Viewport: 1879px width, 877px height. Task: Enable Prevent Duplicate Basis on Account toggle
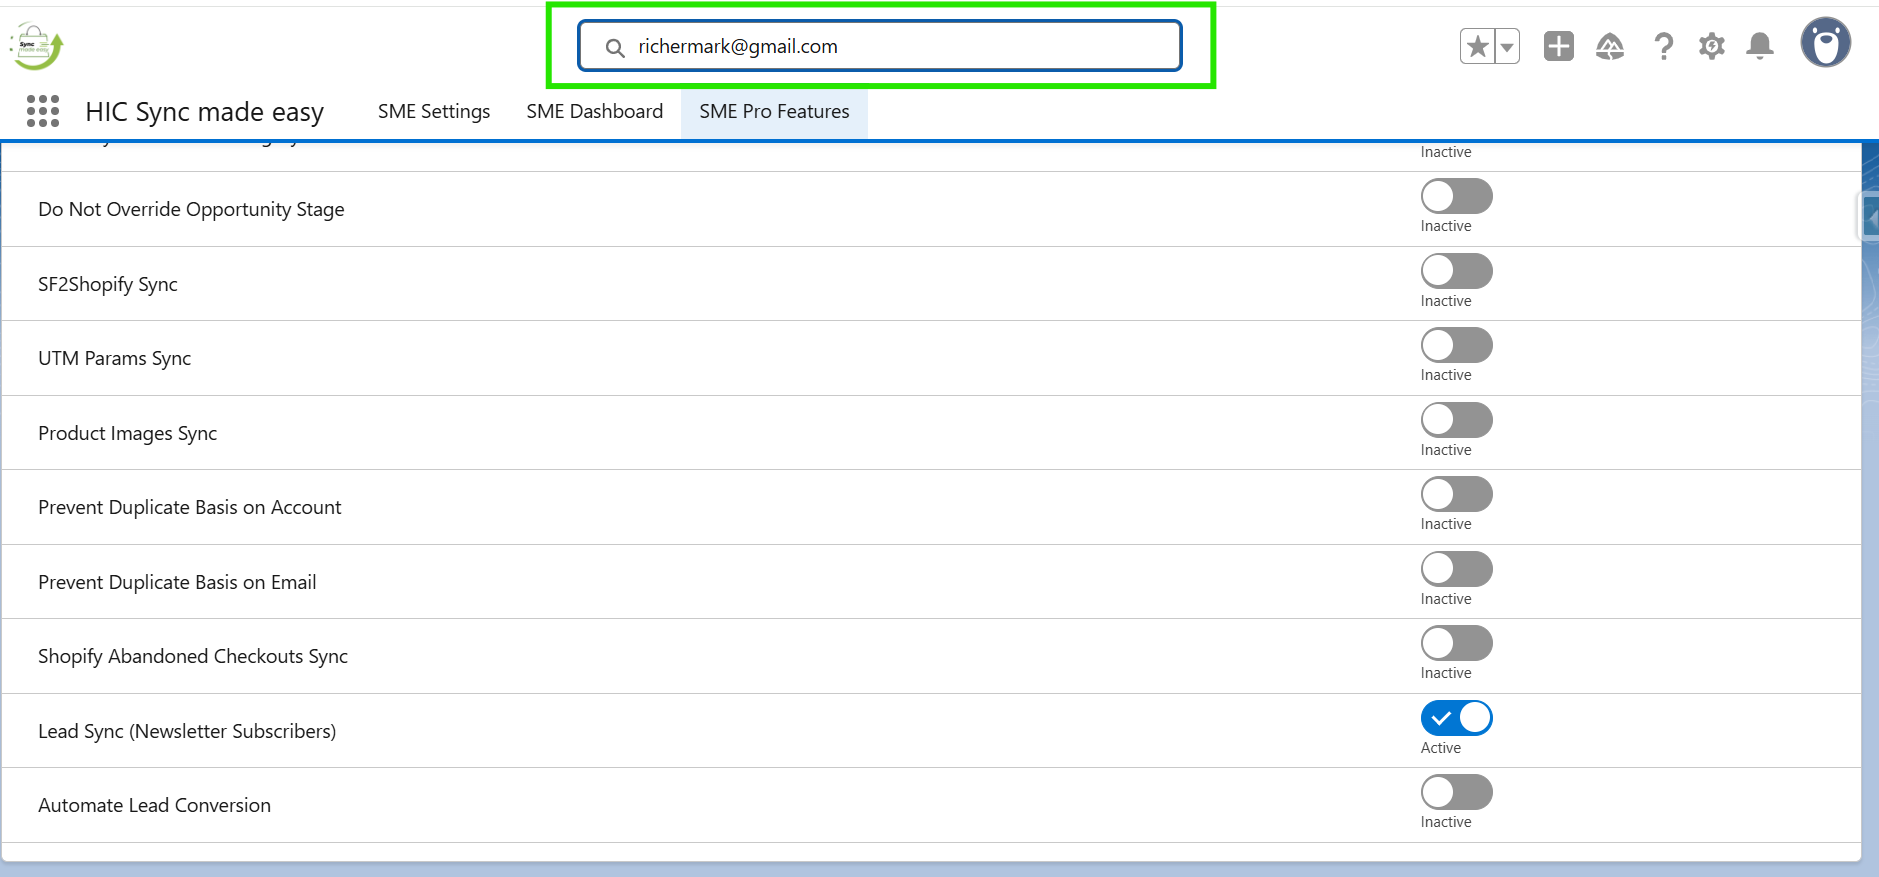1457,494
